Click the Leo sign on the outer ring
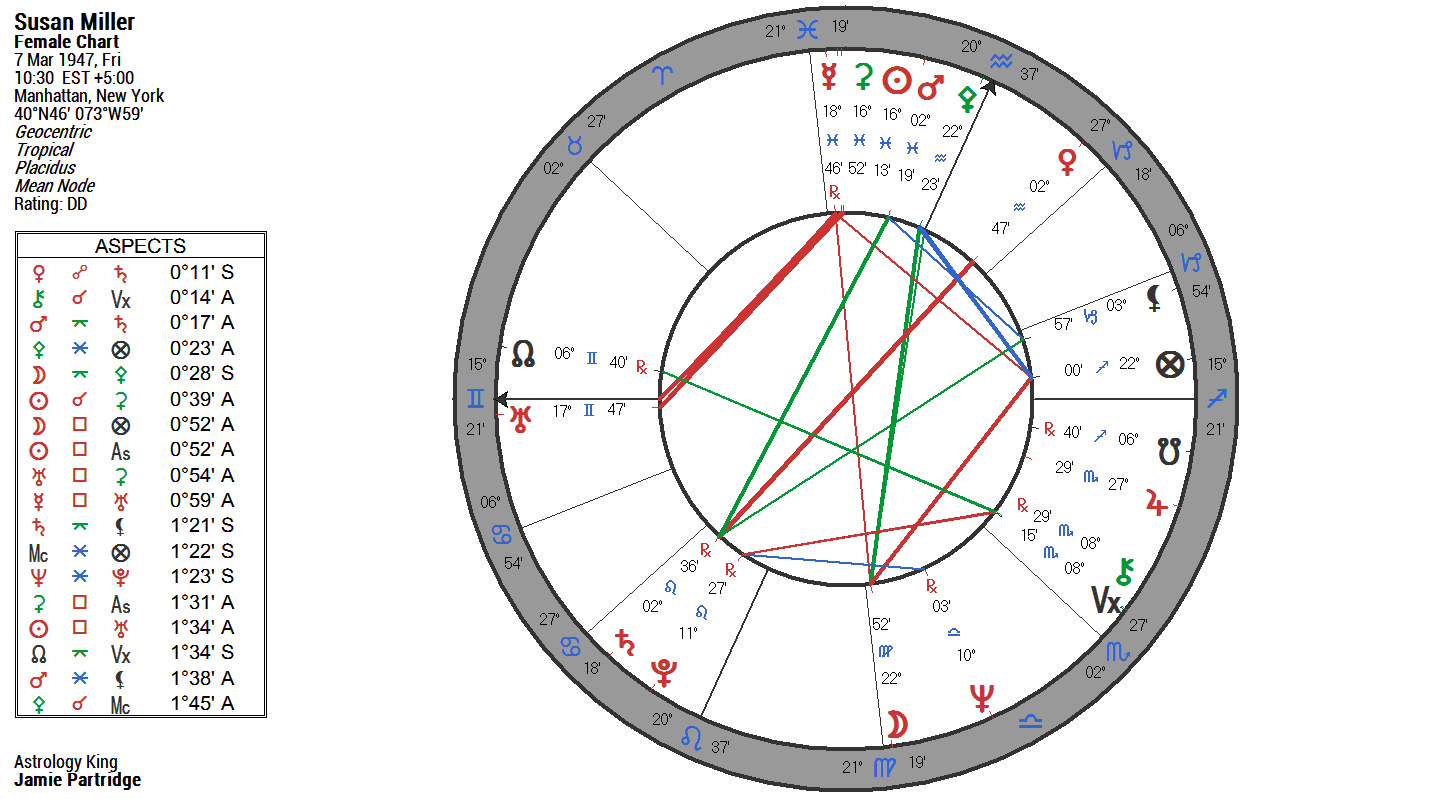The image size is (1437, 799). point(691,738)
